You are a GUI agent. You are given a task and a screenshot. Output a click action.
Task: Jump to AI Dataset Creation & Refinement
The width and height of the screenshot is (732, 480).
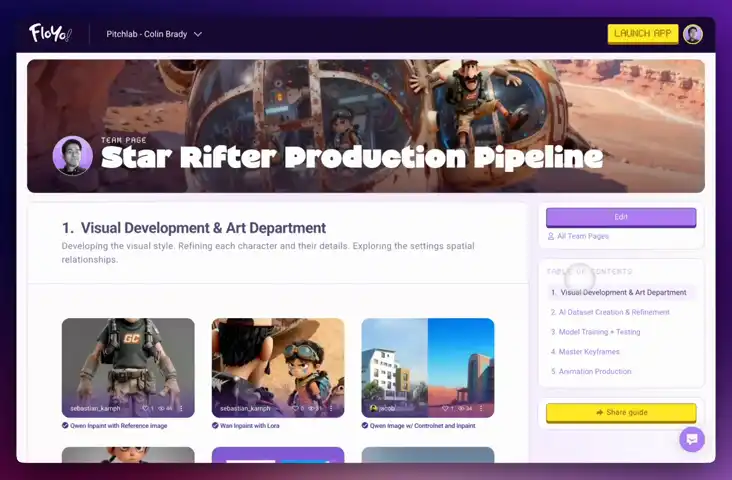pos(610,312)
